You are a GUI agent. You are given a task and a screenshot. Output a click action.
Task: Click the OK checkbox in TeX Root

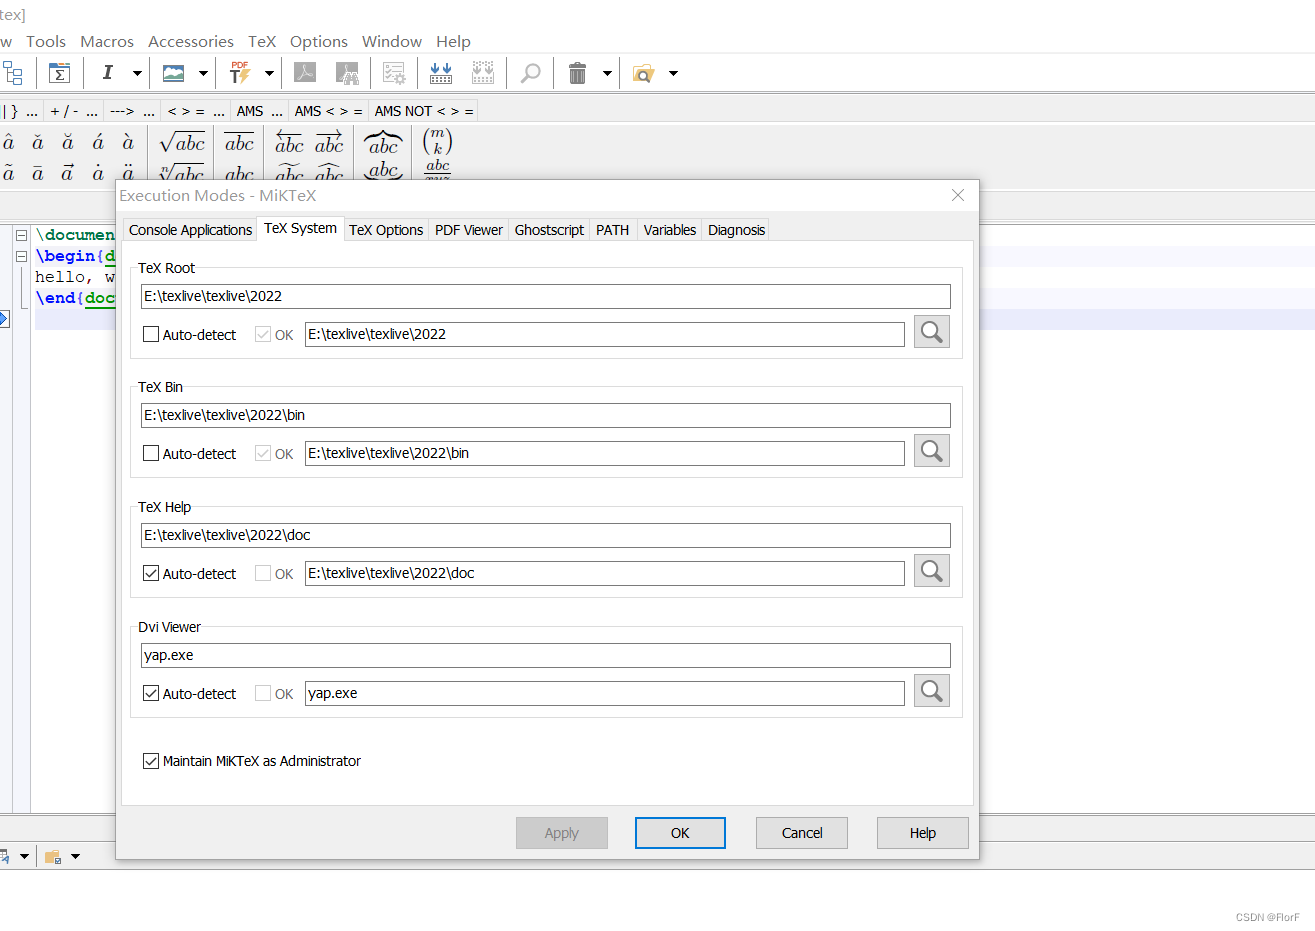tap(263, 334)
